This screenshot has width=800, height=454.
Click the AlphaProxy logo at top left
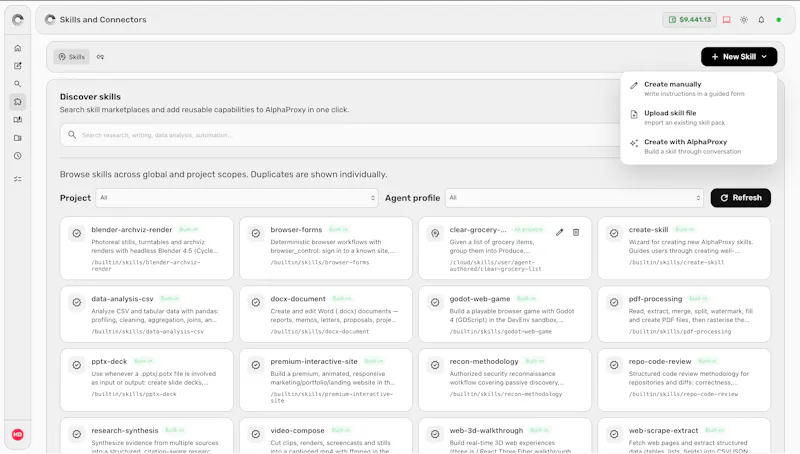pos(18,19)
